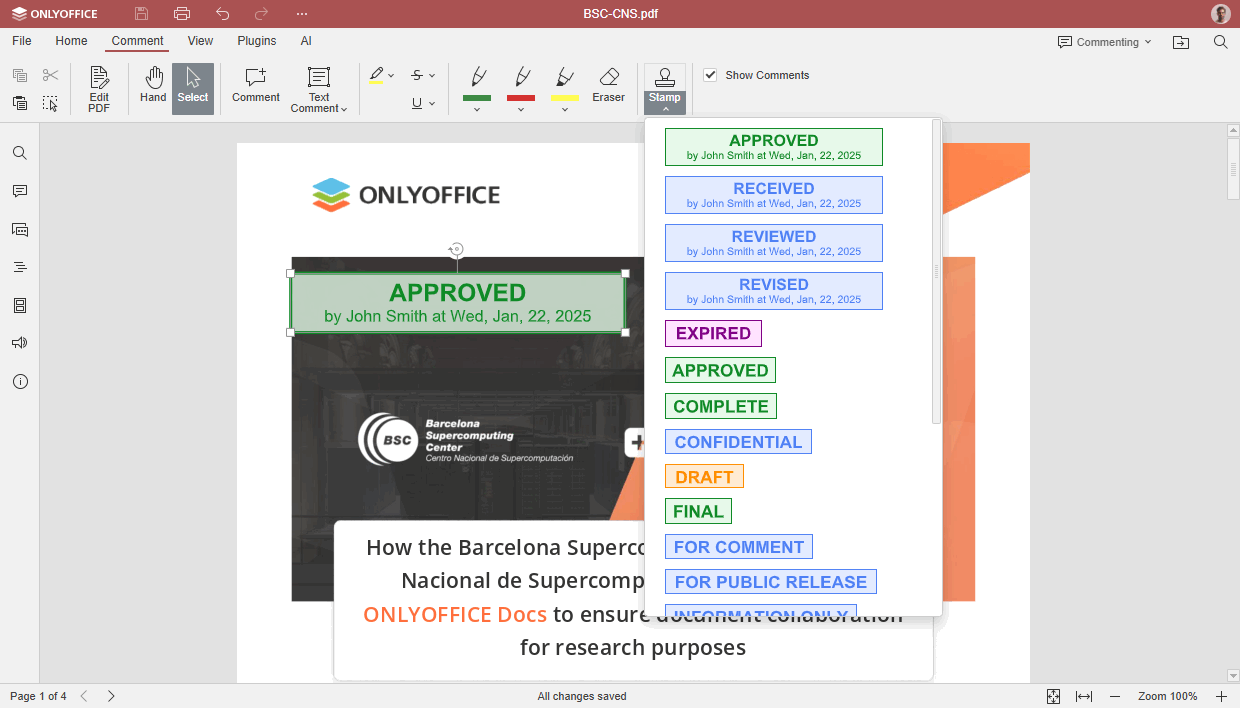The image size is (1240, 708).
Task: Open the Comments panel in the left sidebar
Action: click(20, 191)
